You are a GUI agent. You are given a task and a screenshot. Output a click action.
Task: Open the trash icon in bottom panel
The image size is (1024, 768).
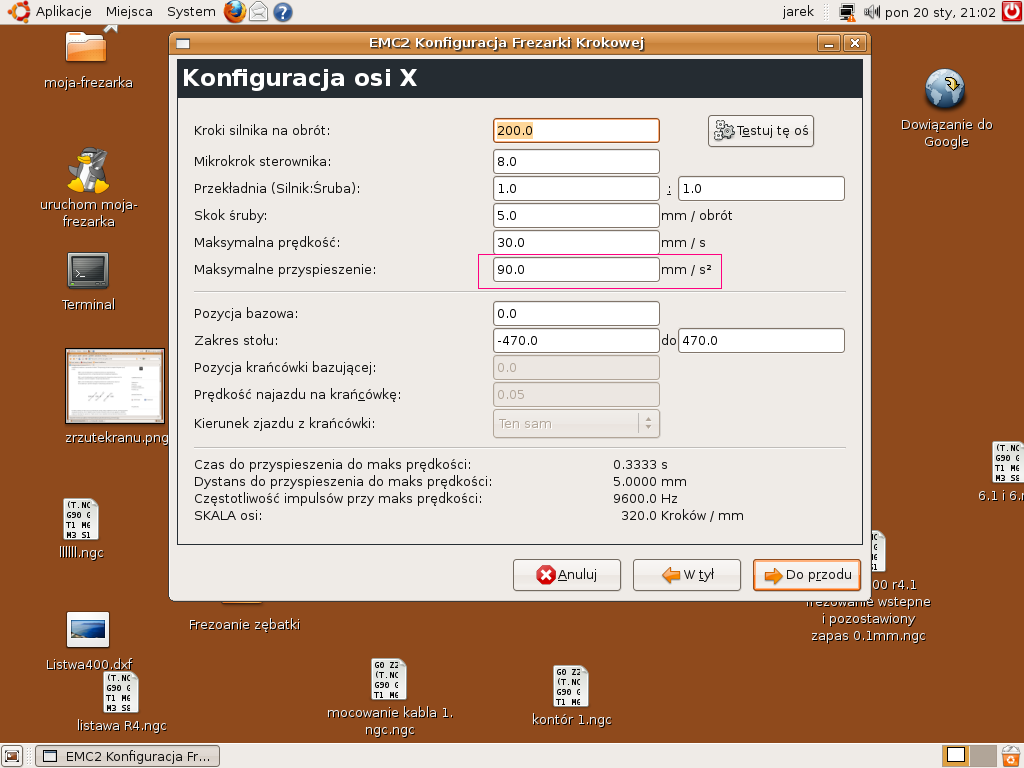(x=1011, y=756)
